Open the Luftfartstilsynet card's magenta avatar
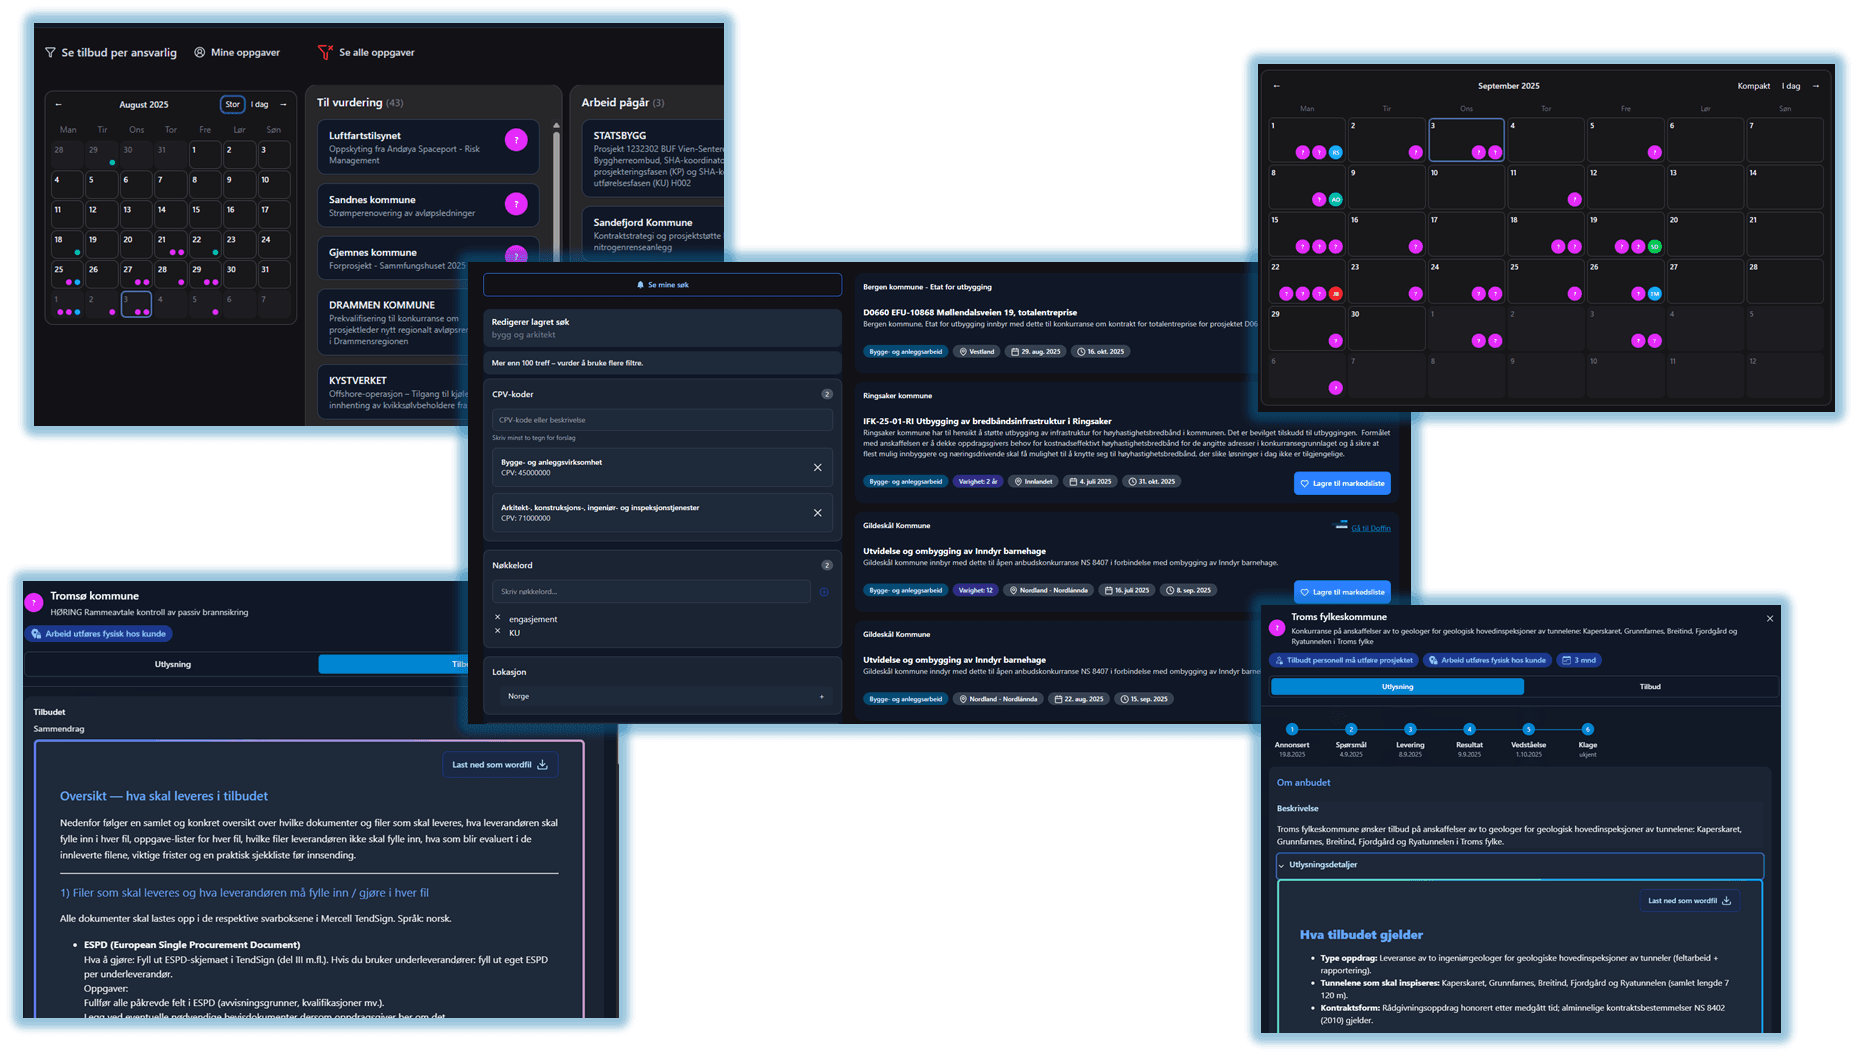Image resolution: width=1858 pixels, height=1056 pixels. point(516,141)
